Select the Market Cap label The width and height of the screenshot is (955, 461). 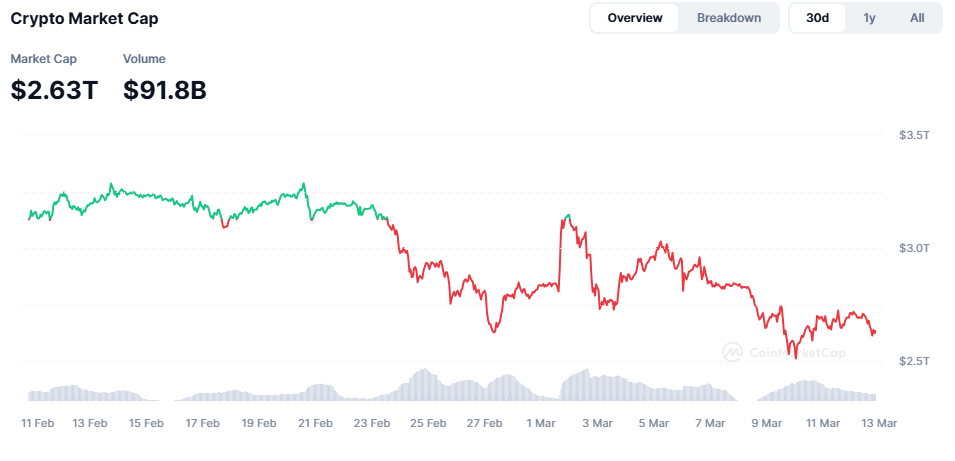coord(43,59)
